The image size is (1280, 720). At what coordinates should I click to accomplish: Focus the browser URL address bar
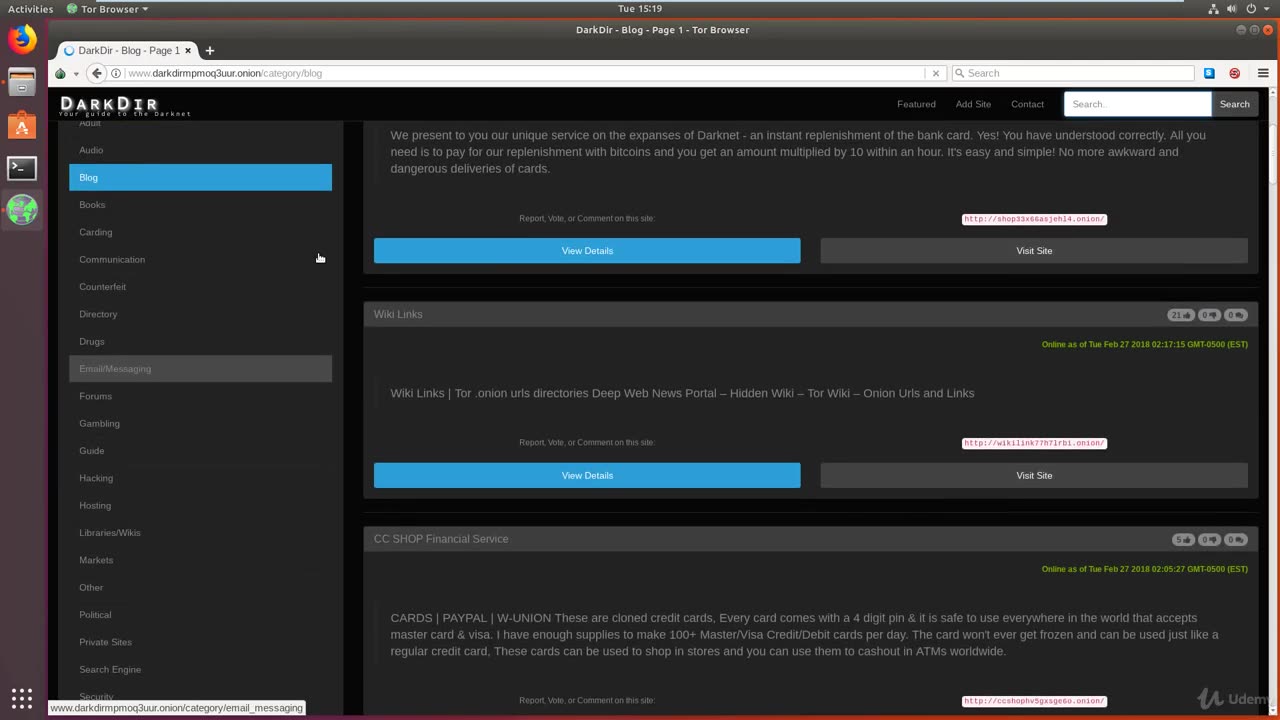pos(525,73)
